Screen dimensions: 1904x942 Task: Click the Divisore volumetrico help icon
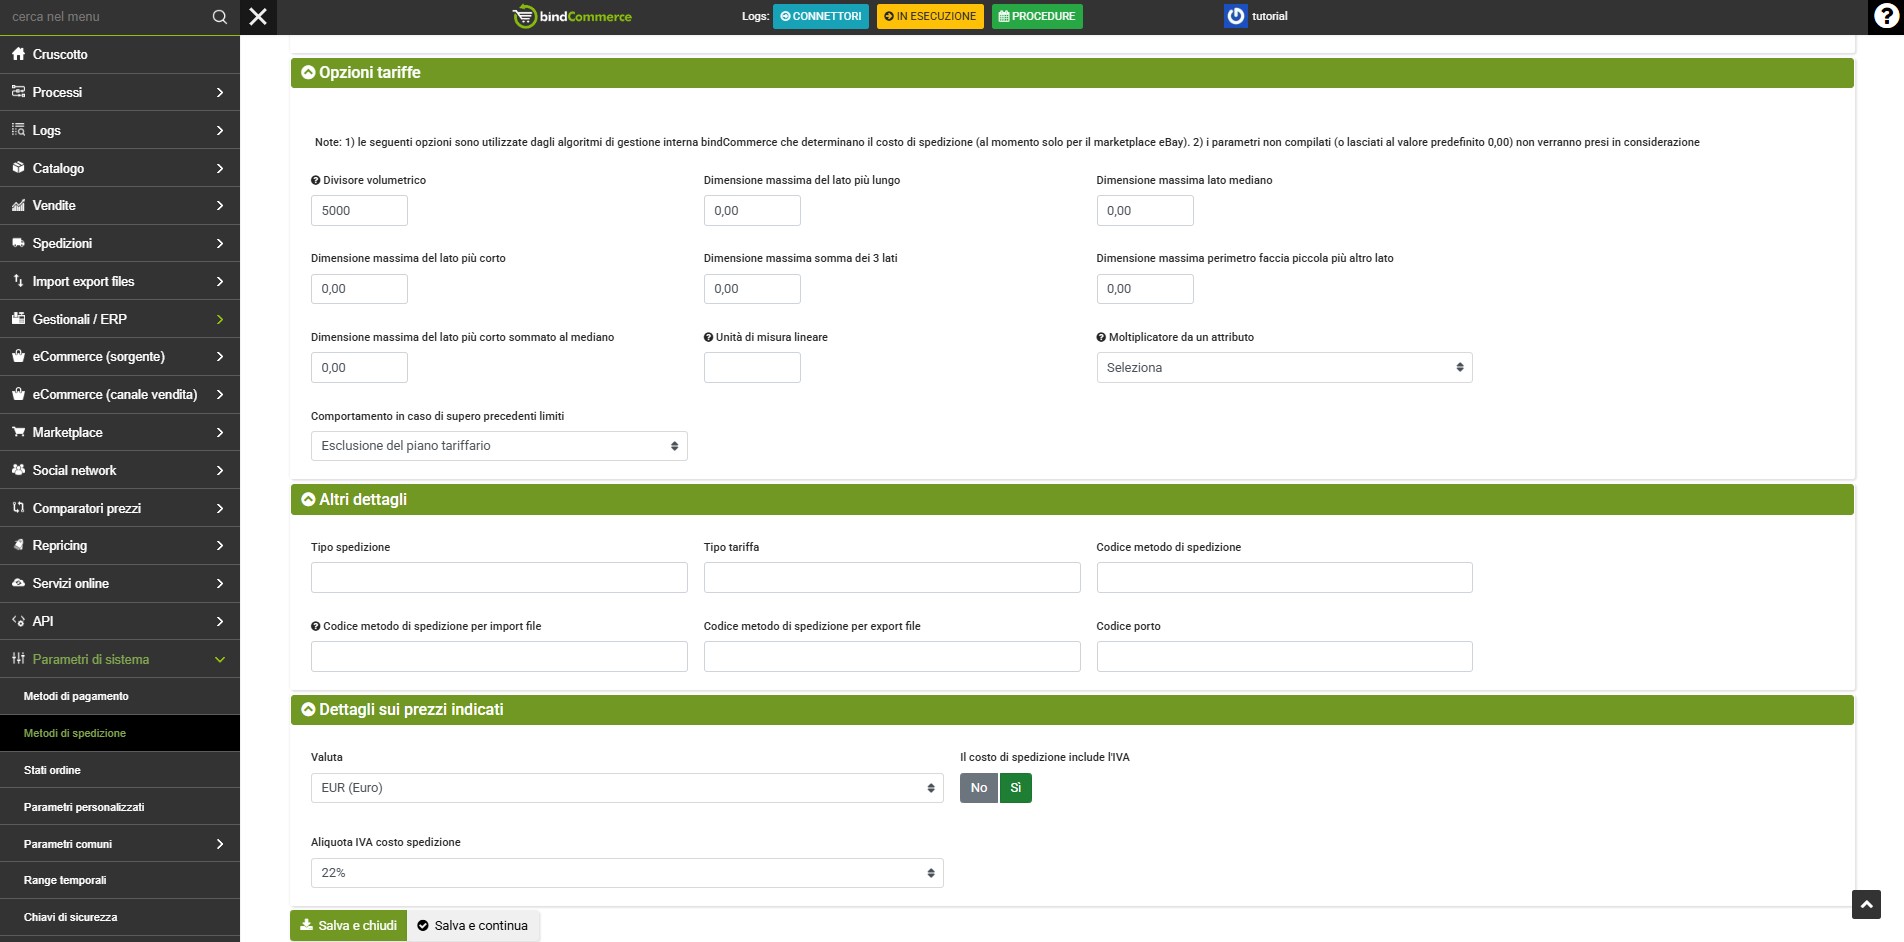tap(316, 181)
